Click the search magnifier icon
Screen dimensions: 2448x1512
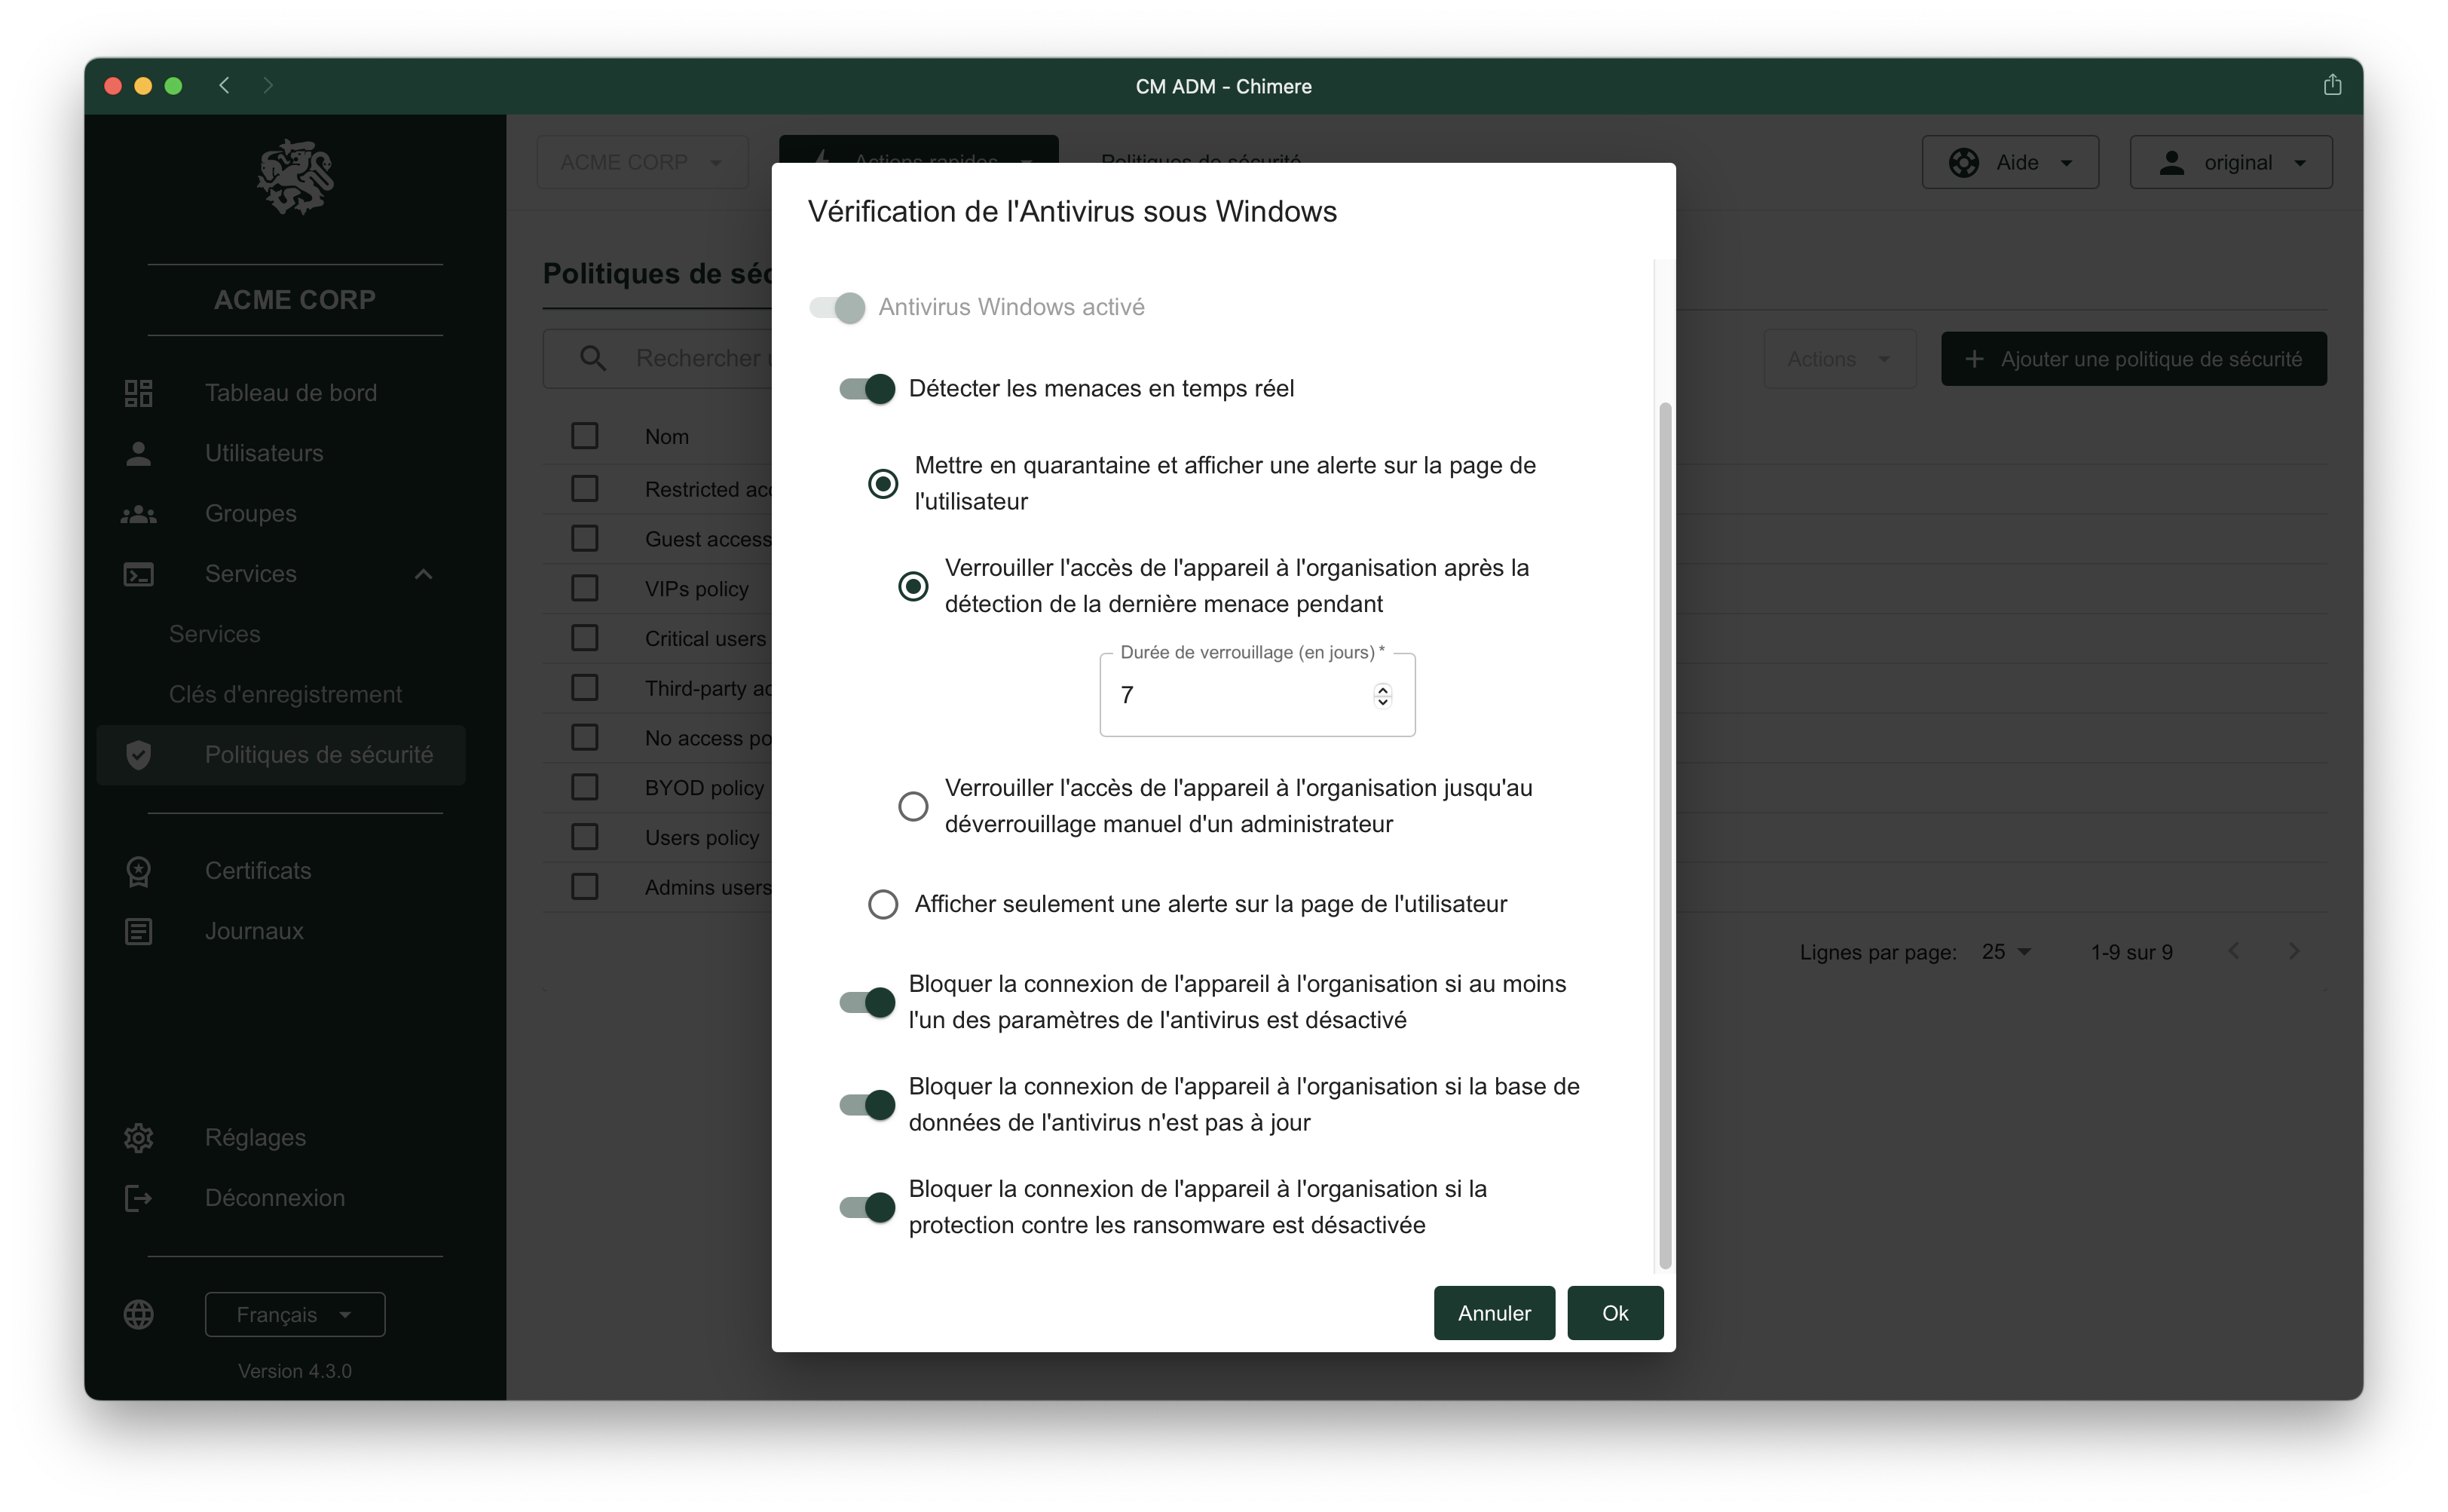click(x=592, y=358)
